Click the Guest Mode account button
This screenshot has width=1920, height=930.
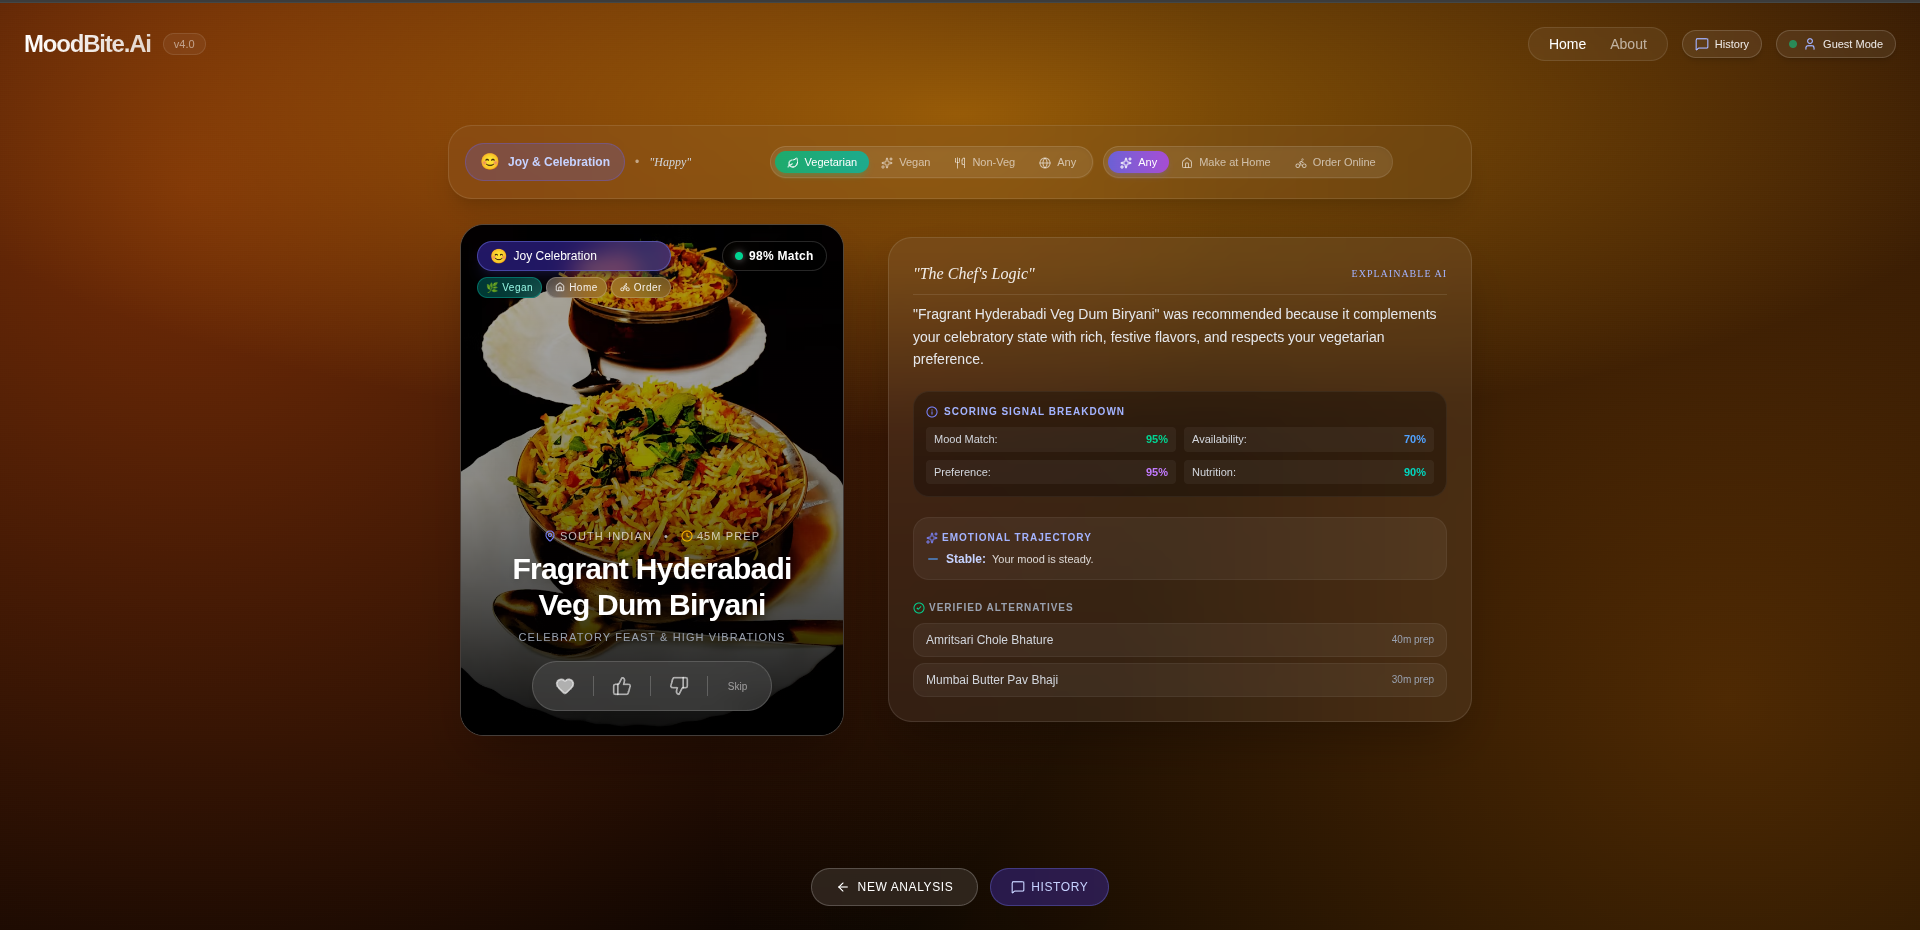point(1836,44)
